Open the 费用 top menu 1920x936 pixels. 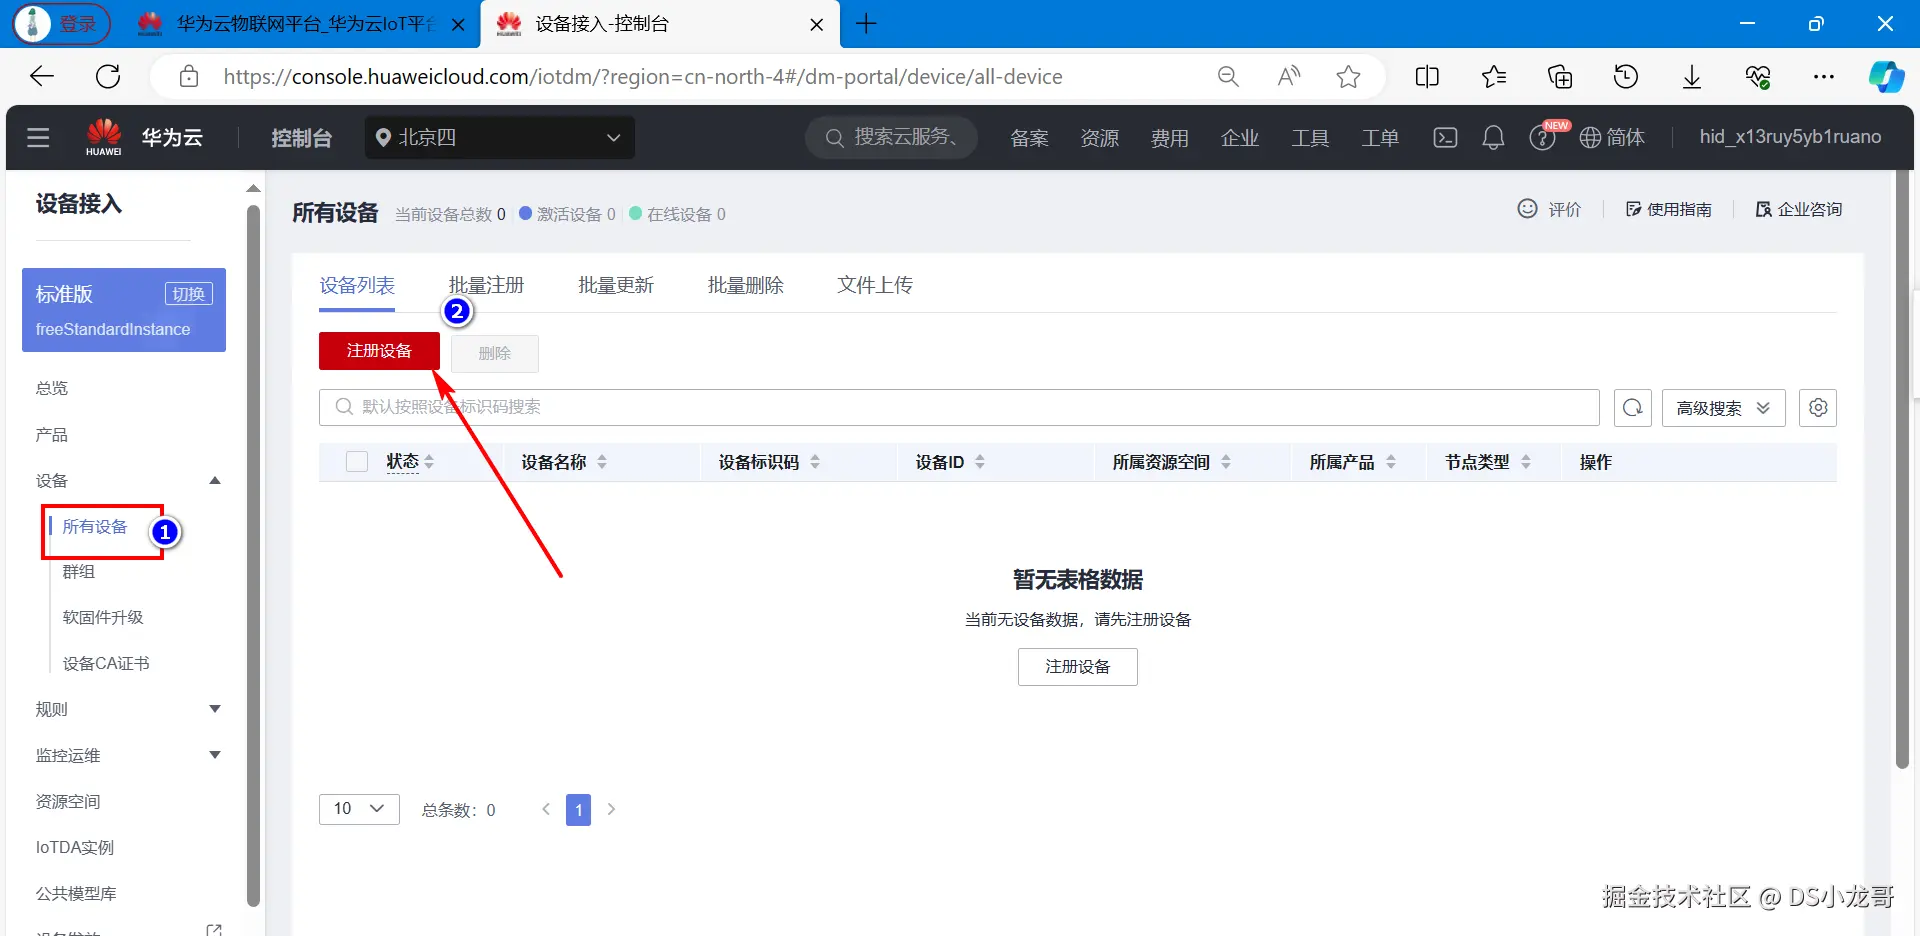coord(1169,137)
